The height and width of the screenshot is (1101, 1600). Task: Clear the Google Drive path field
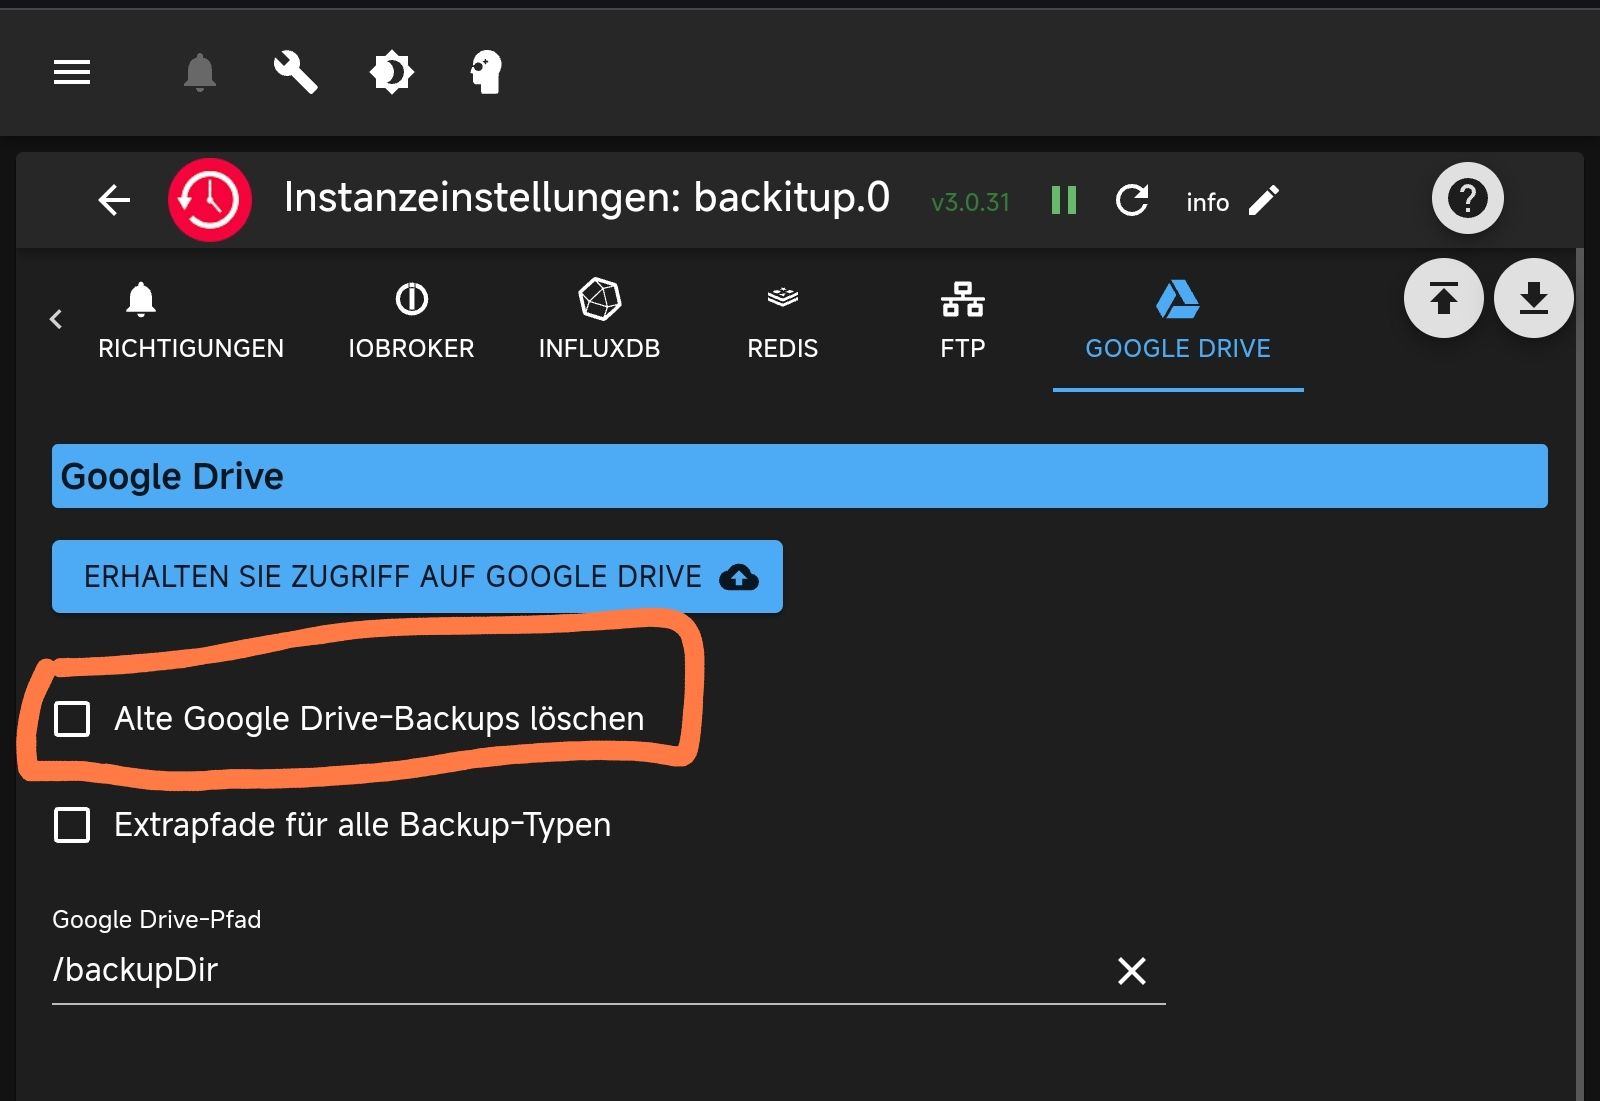click(x=1132, y=970)
